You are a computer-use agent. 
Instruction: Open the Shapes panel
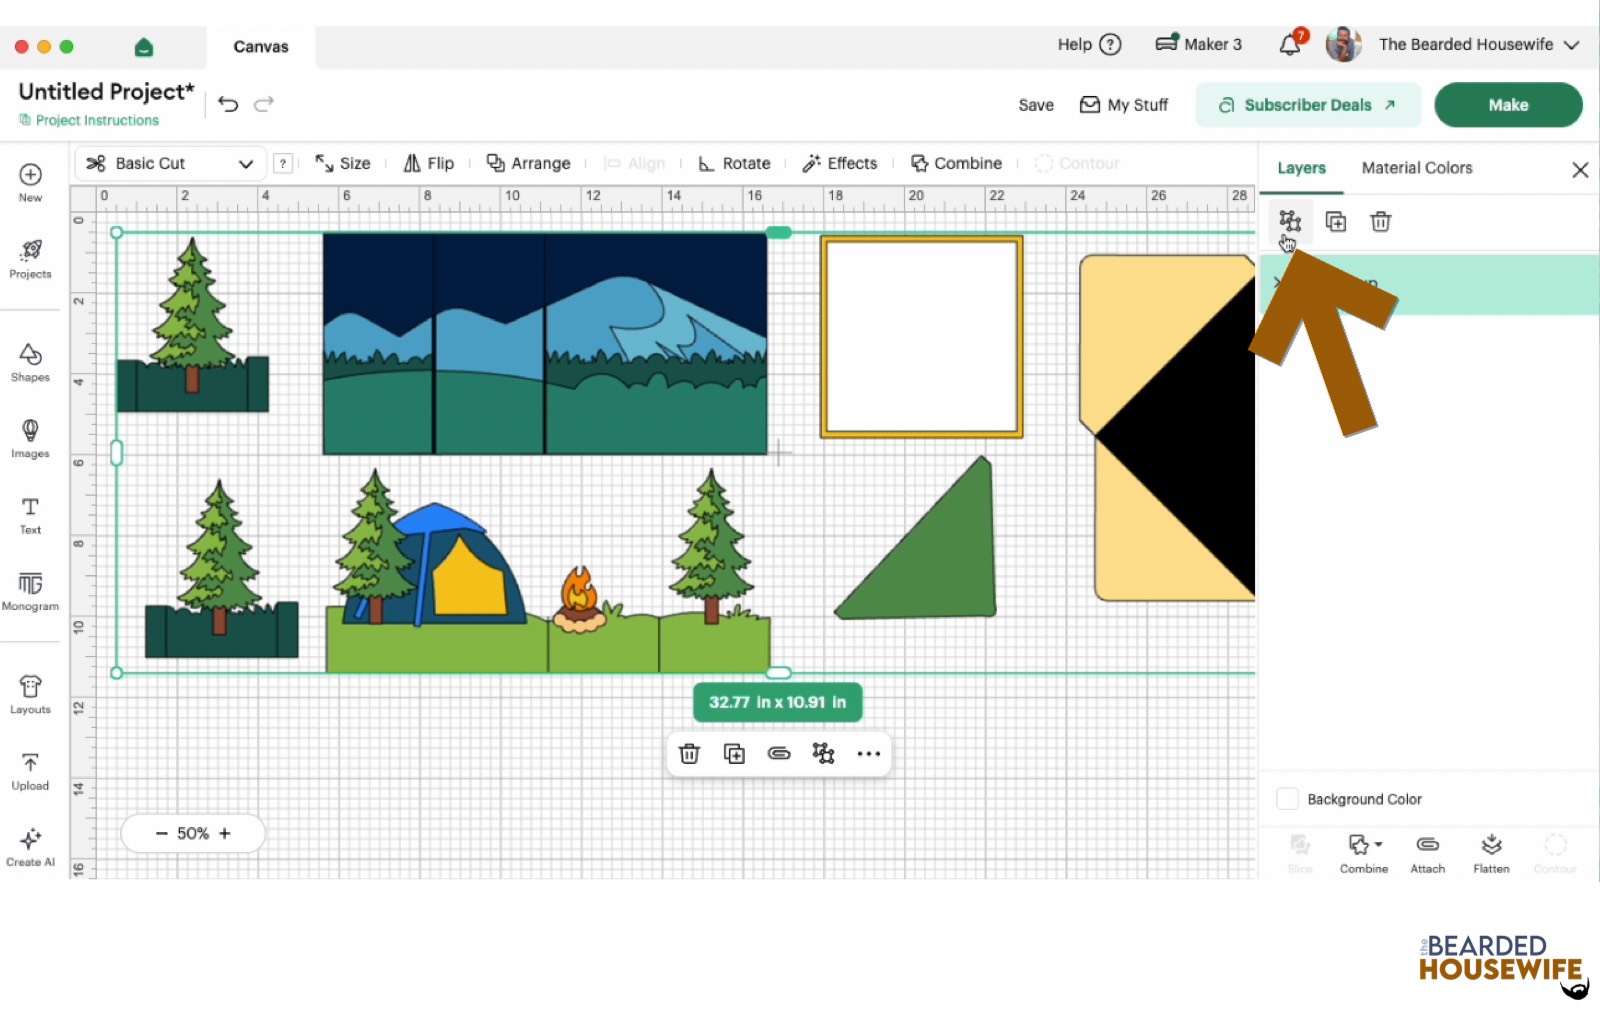pos(30,363)
